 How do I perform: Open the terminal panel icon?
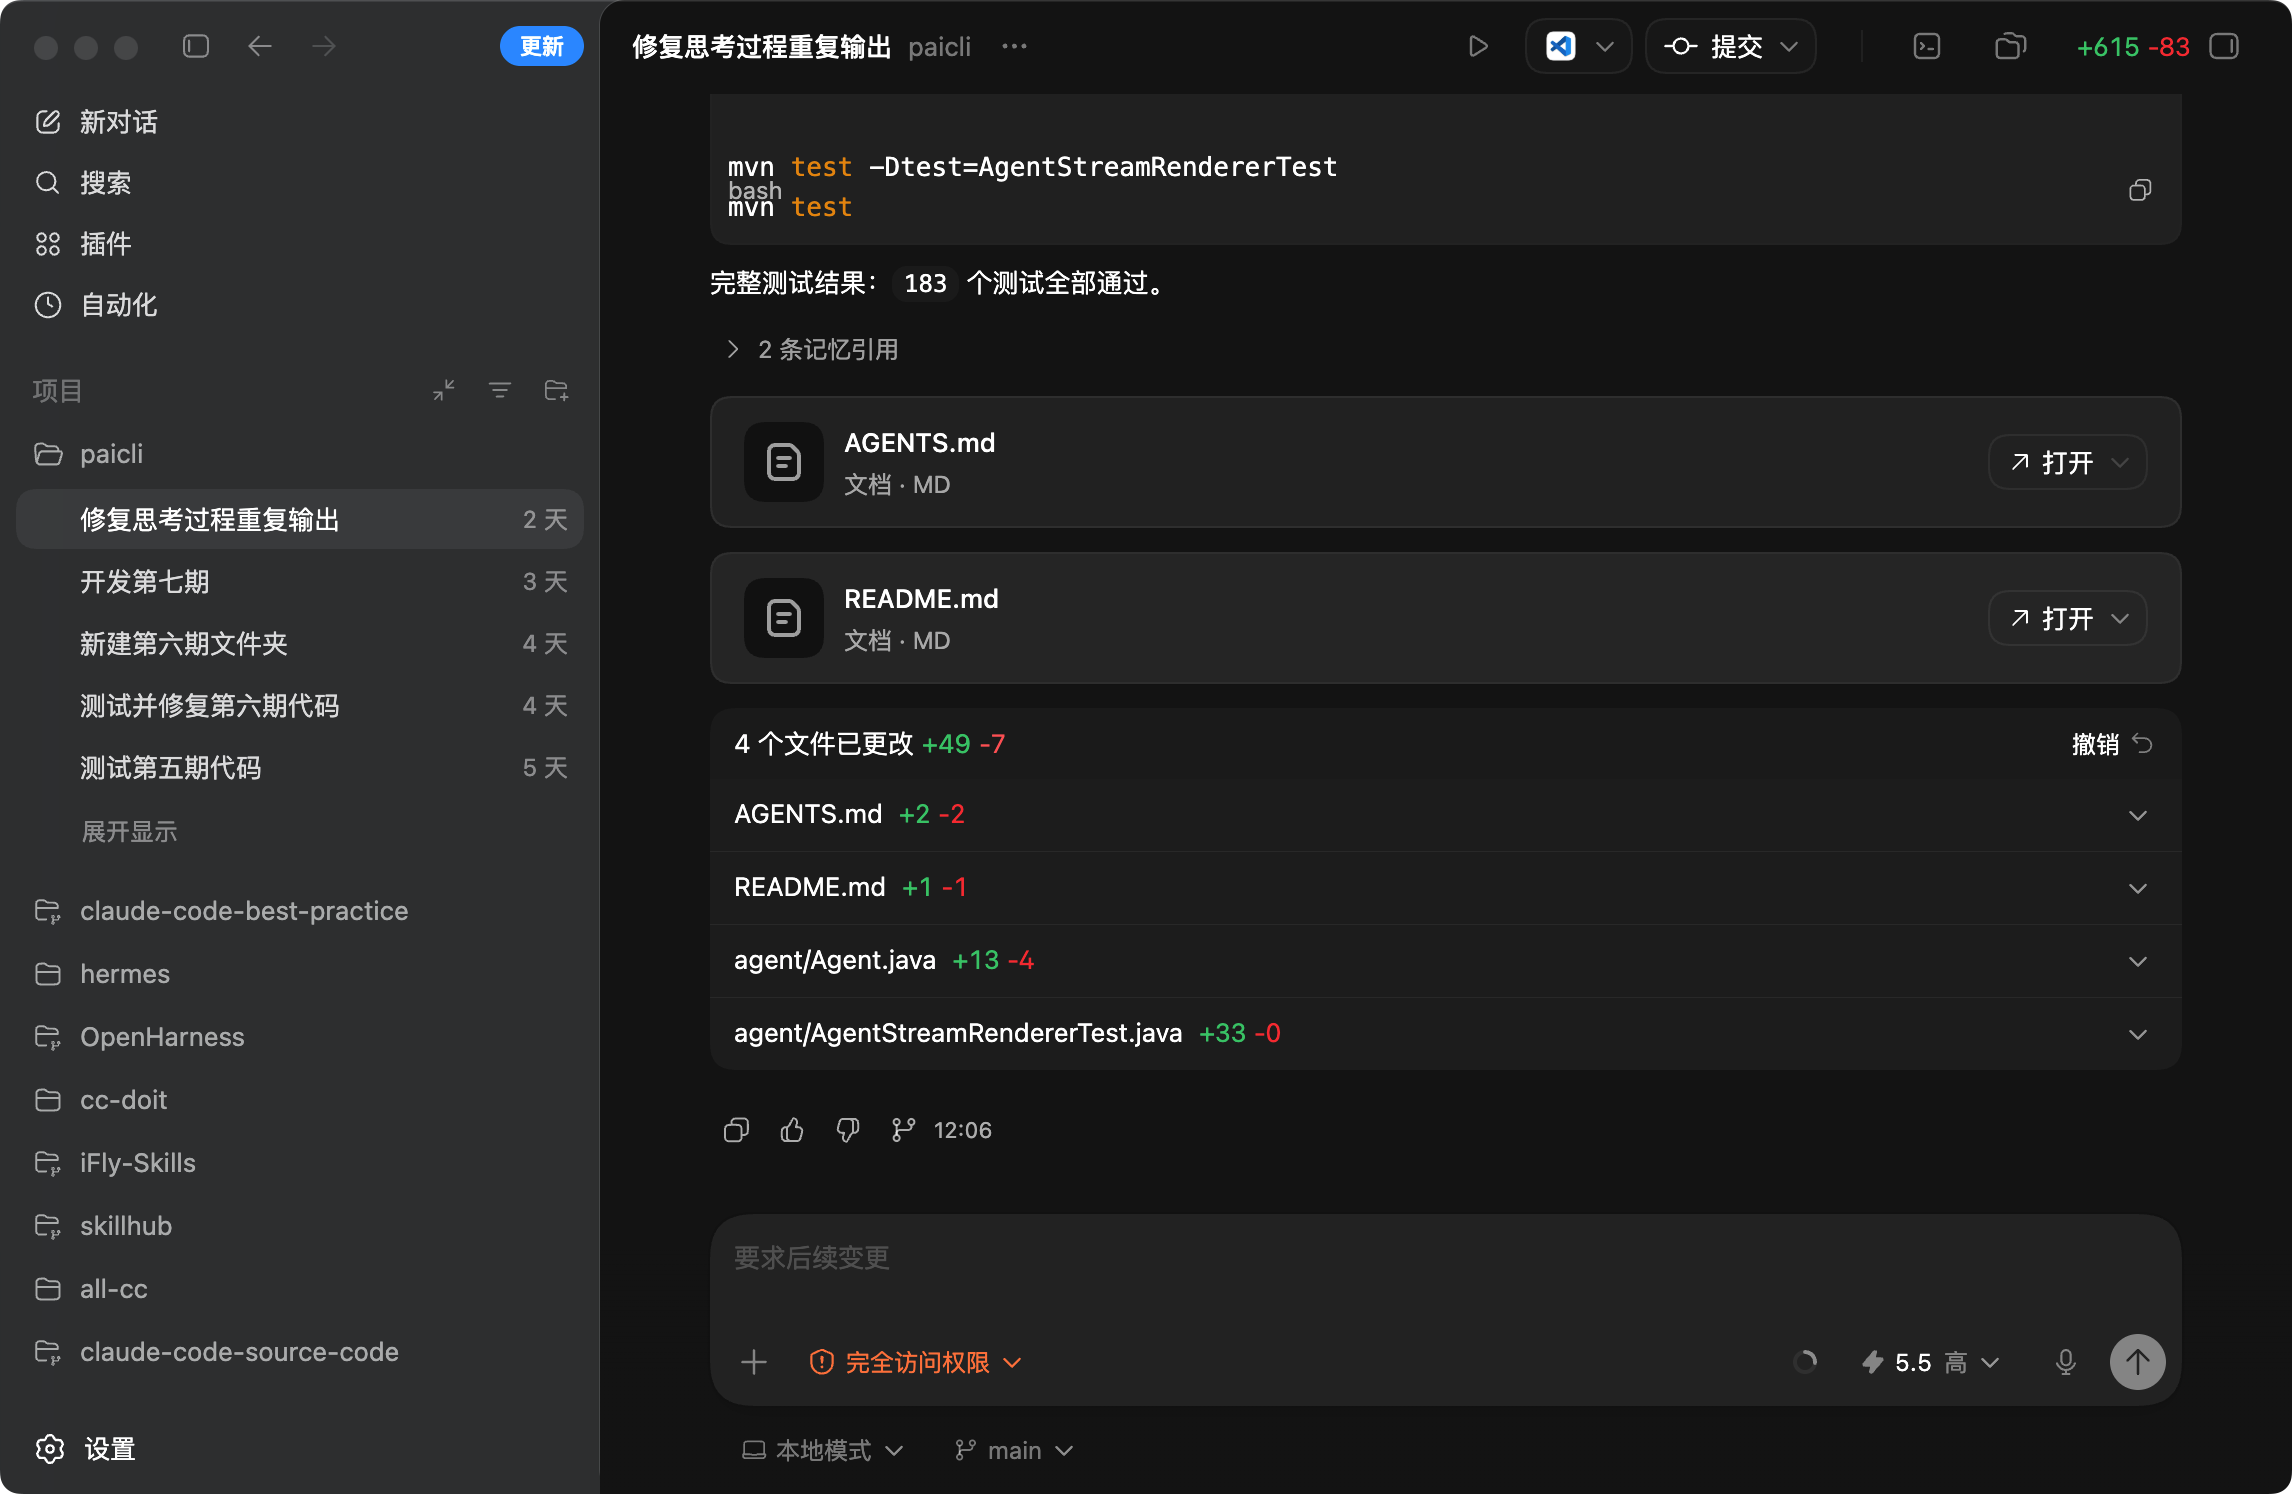[x=1926, y=47]
